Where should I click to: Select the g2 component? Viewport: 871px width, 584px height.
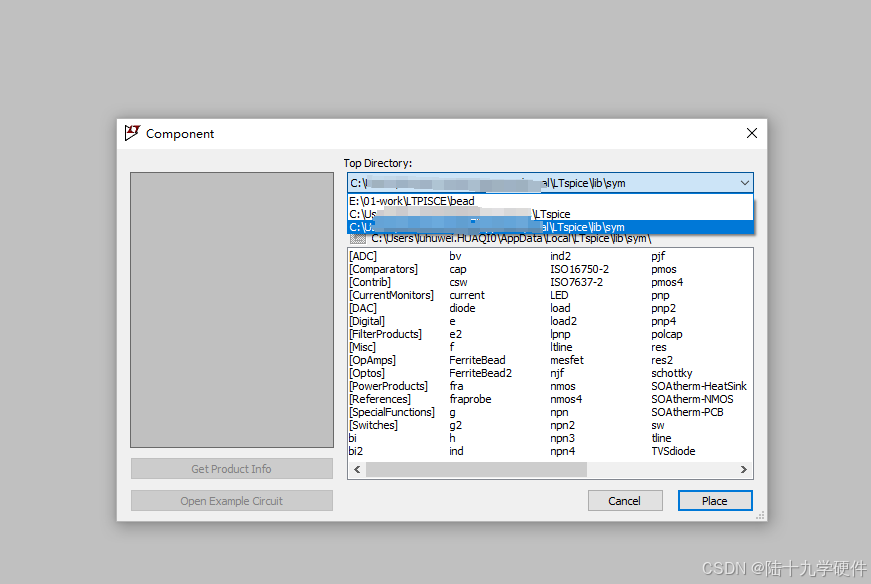[x=455, y=425]
